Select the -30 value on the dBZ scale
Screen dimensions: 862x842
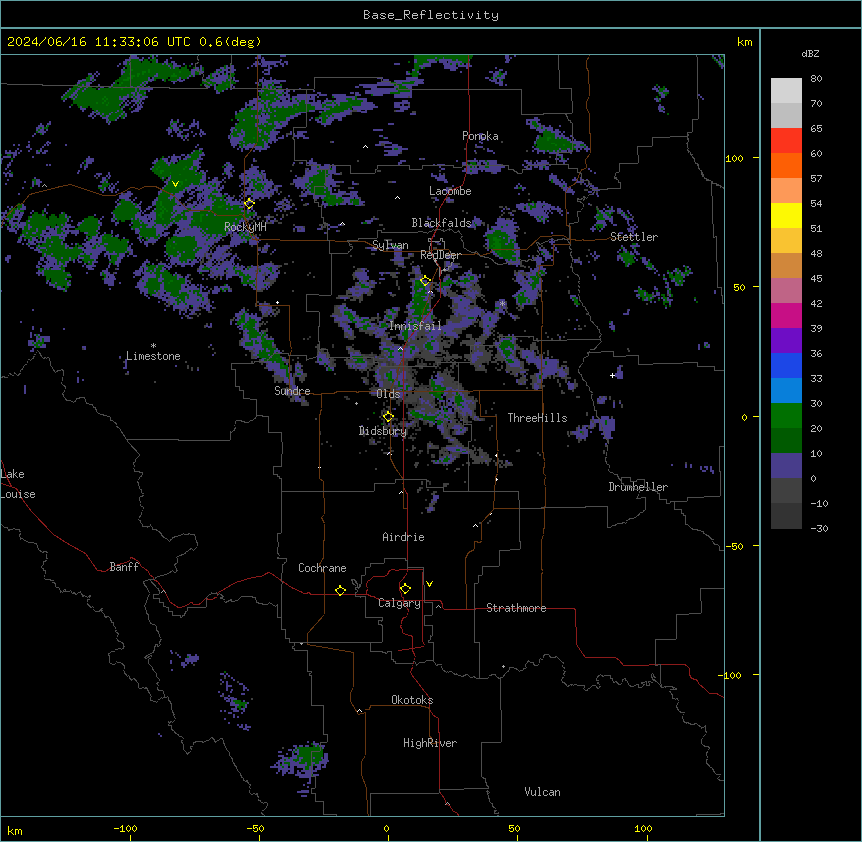coord(819,529)
